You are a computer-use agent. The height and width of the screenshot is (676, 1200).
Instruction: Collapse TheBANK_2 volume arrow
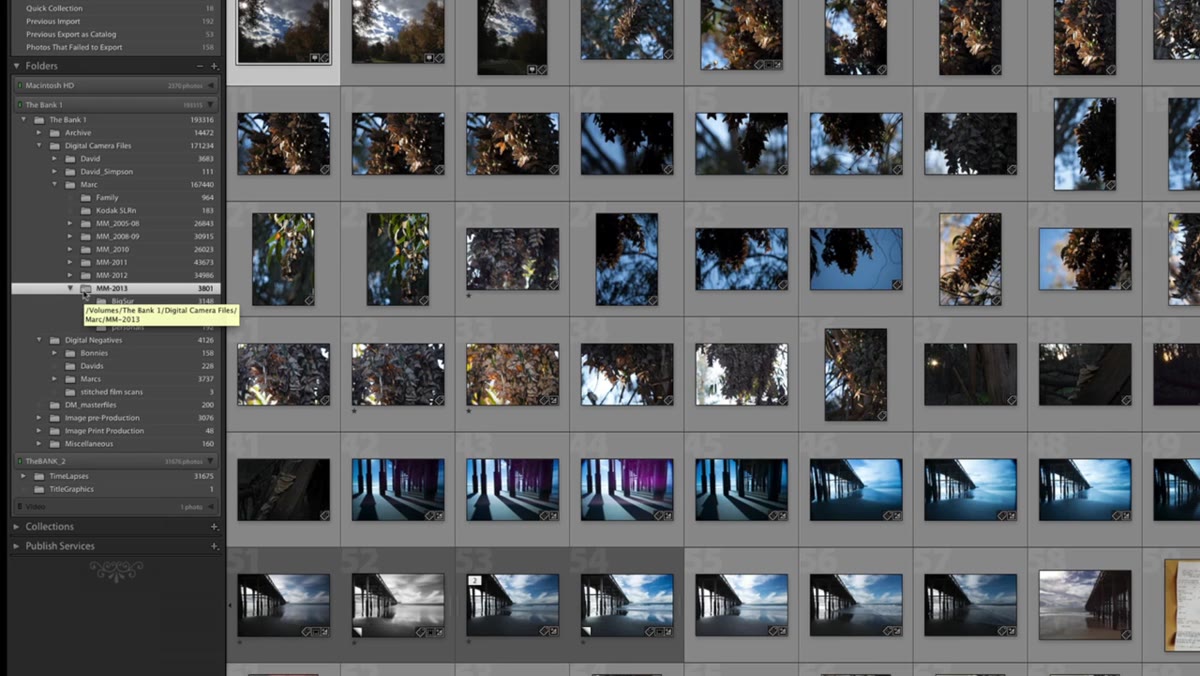click(211, 462)
